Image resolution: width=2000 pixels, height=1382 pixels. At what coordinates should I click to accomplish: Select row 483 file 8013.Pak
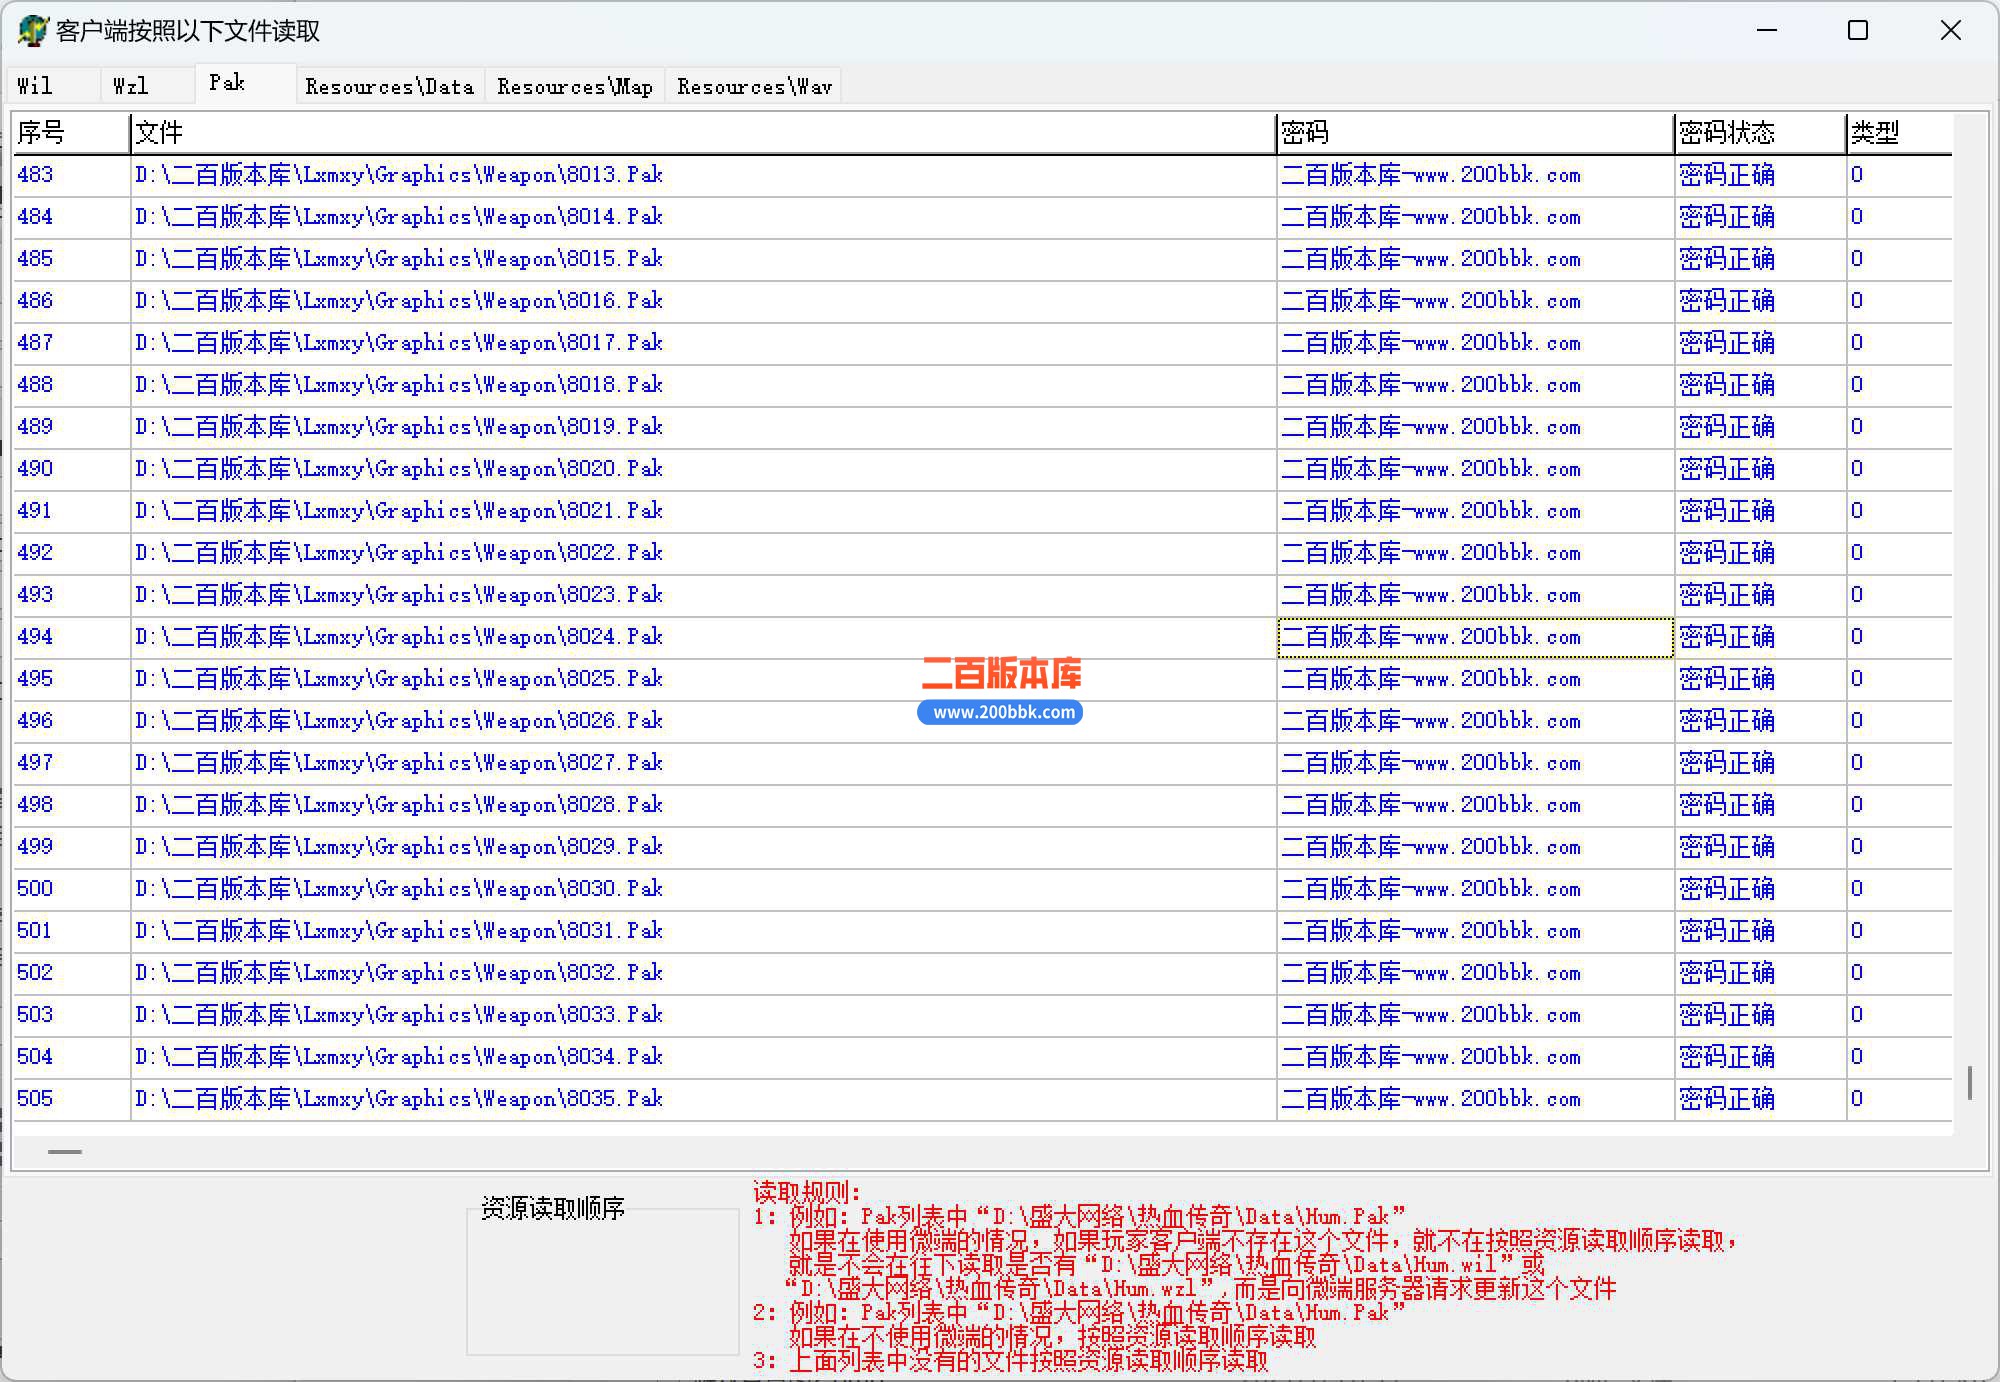click(399, 175)
